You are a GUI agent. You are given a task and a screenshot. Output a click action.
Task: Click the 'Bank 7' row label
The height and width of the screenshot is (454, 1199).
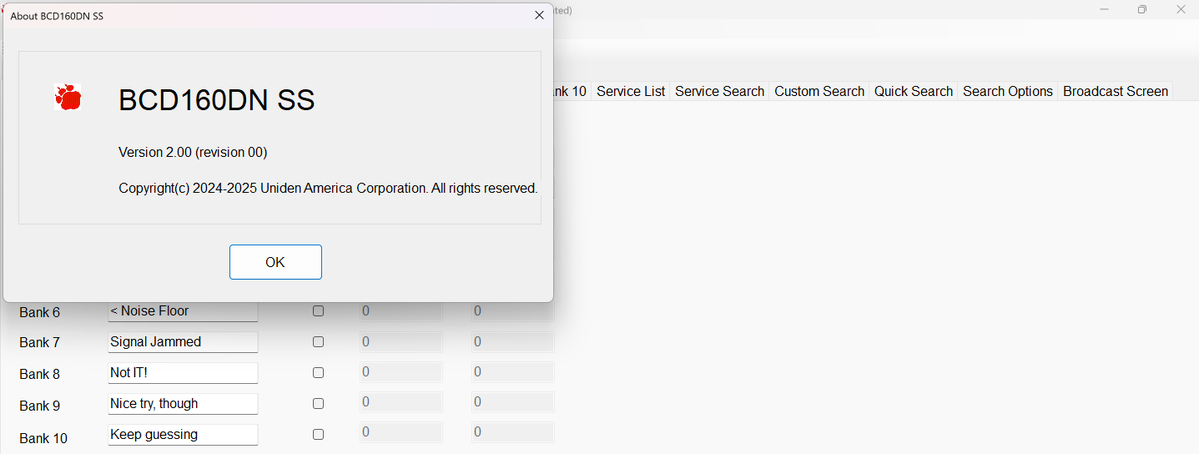pyautogui.click(x=40, y=342)
